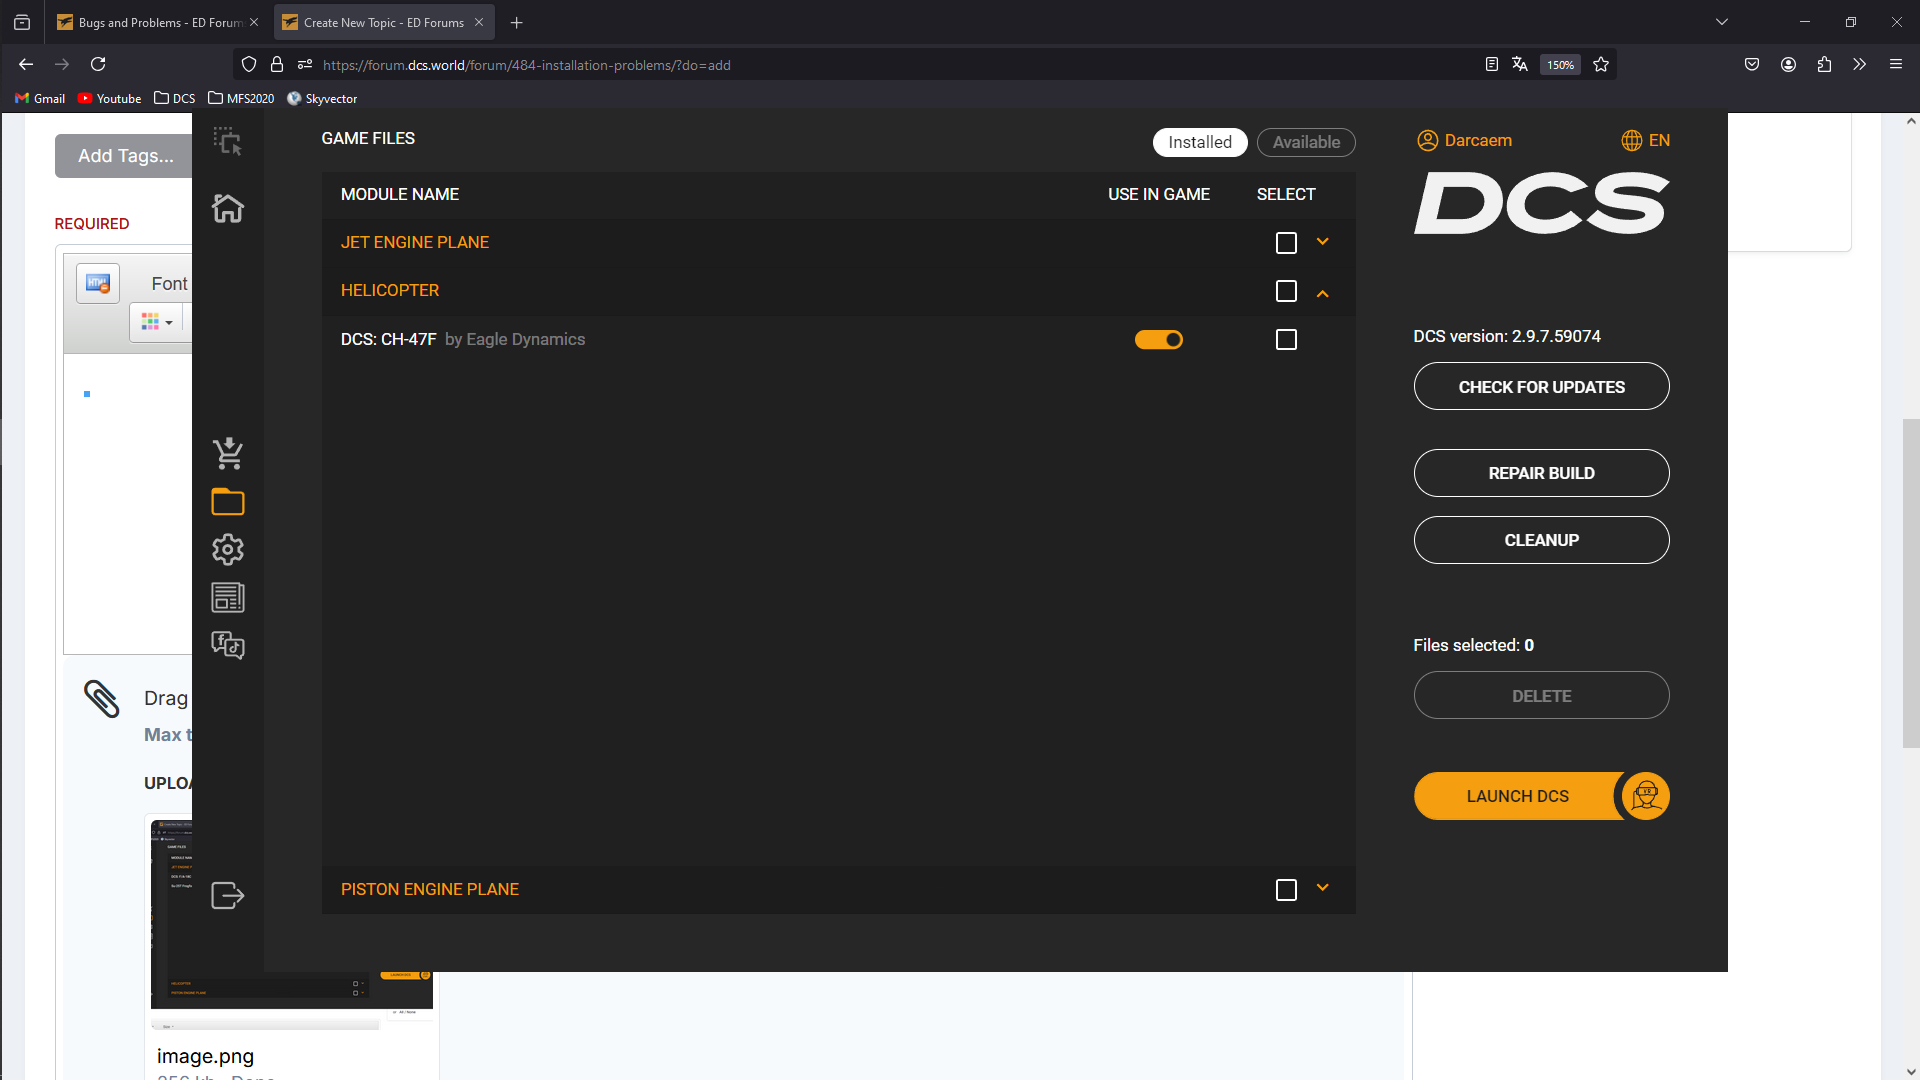This screenshot has height=1080, width=1920.
Task: Toggle reader view in address bar
Action: click(x=1491, y=64)
